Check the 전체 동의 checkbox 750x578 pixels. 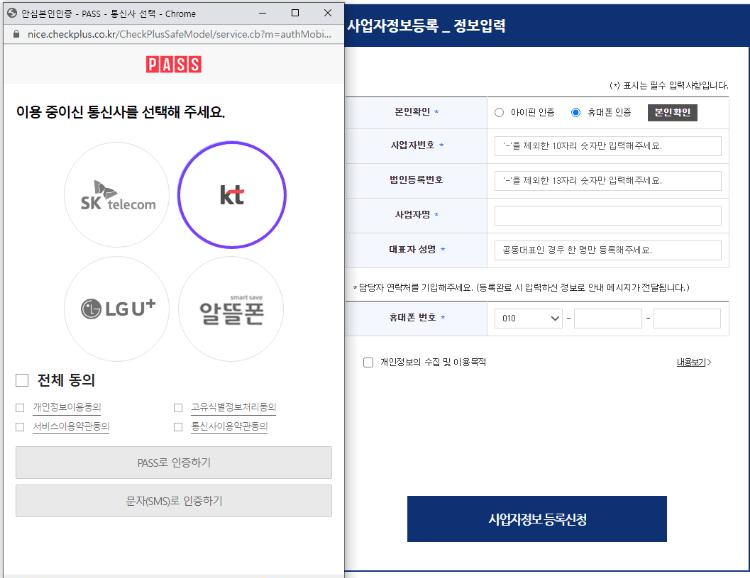click(22, 380)
